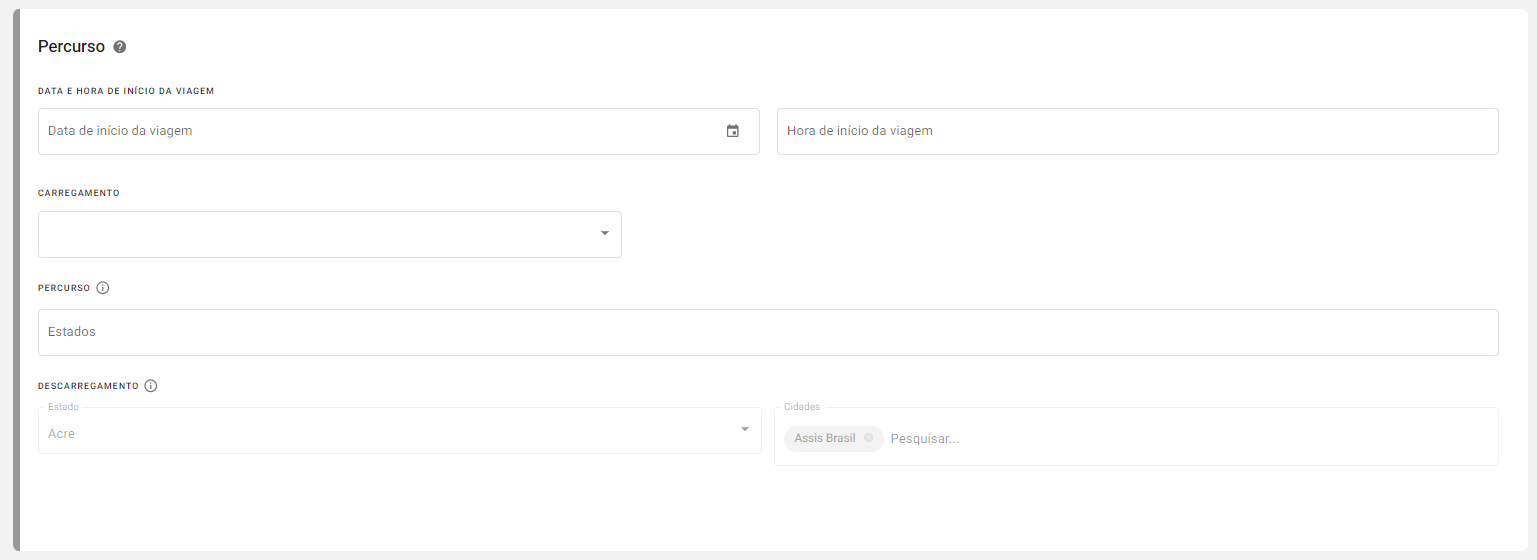Open the calendar date picker icon

(x=732, y=131)
